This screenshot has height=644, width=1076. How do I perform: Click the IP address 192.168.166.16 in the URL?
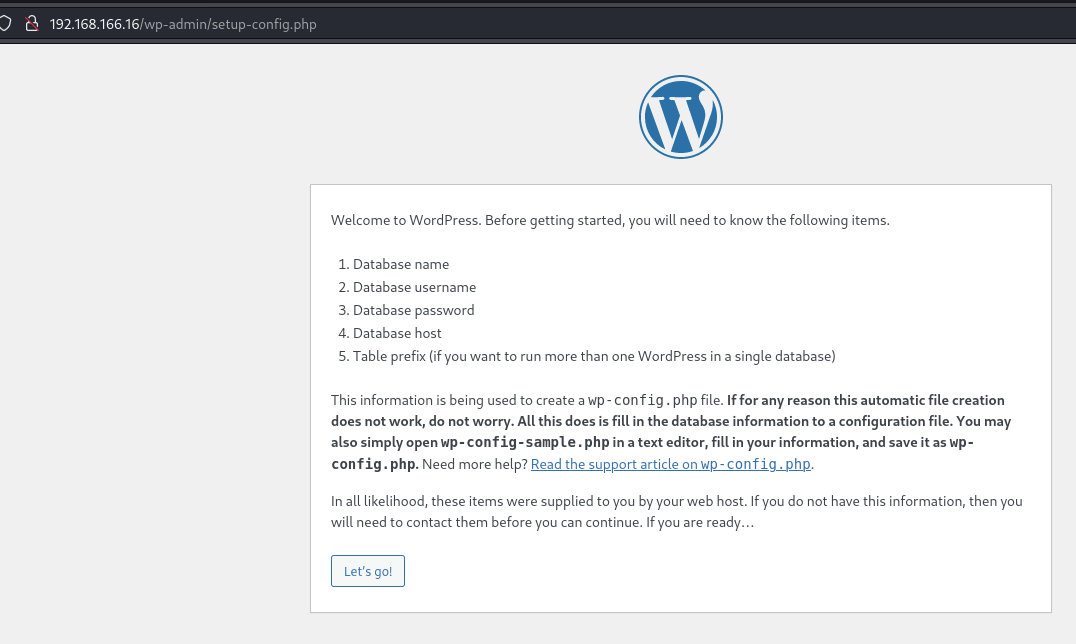pyautogui.click(x=96, y=24)
